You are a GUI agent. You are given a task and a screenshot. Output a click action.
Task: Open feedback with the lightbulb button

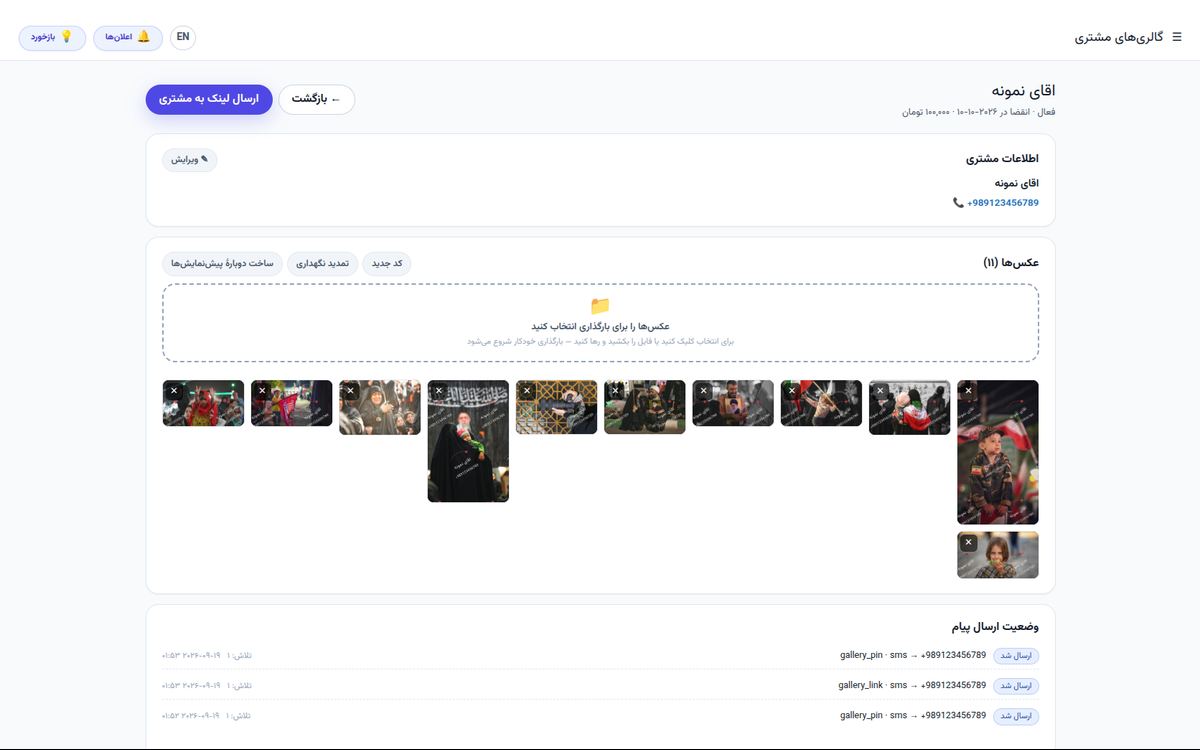(x=52, y=37)
